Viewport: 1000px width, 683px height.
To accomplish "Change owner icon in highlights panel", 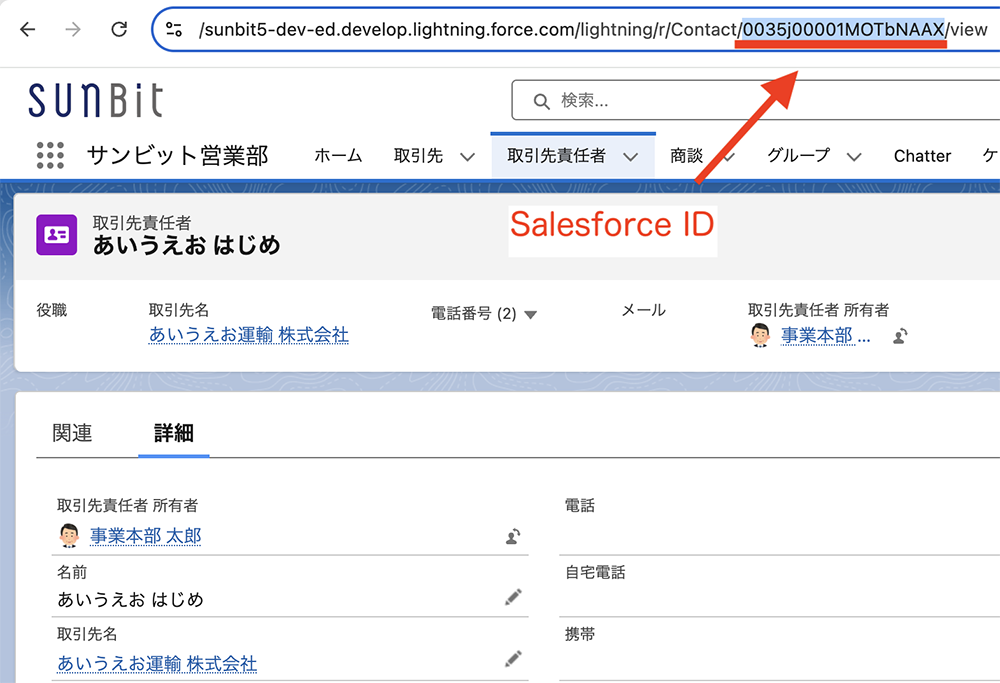I will [x=901, y=335].
